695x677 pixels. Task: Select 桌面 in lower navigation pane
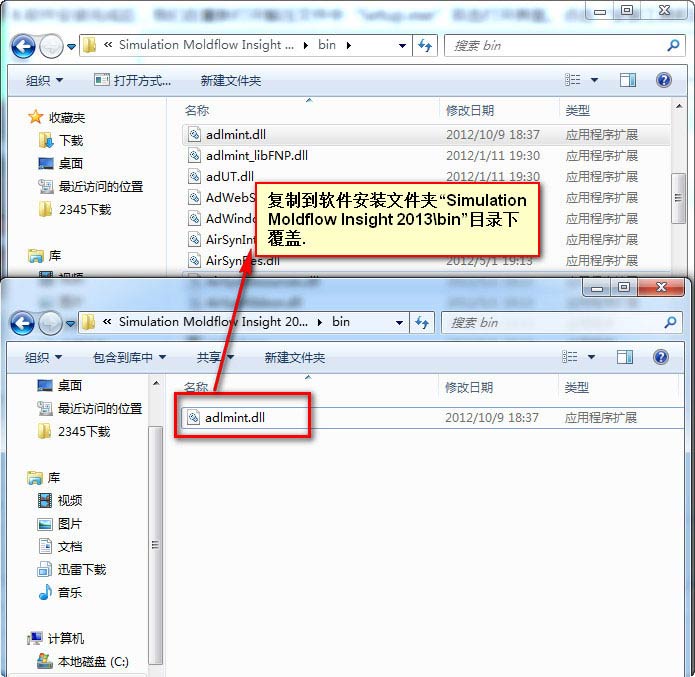[x=60, y=385]
